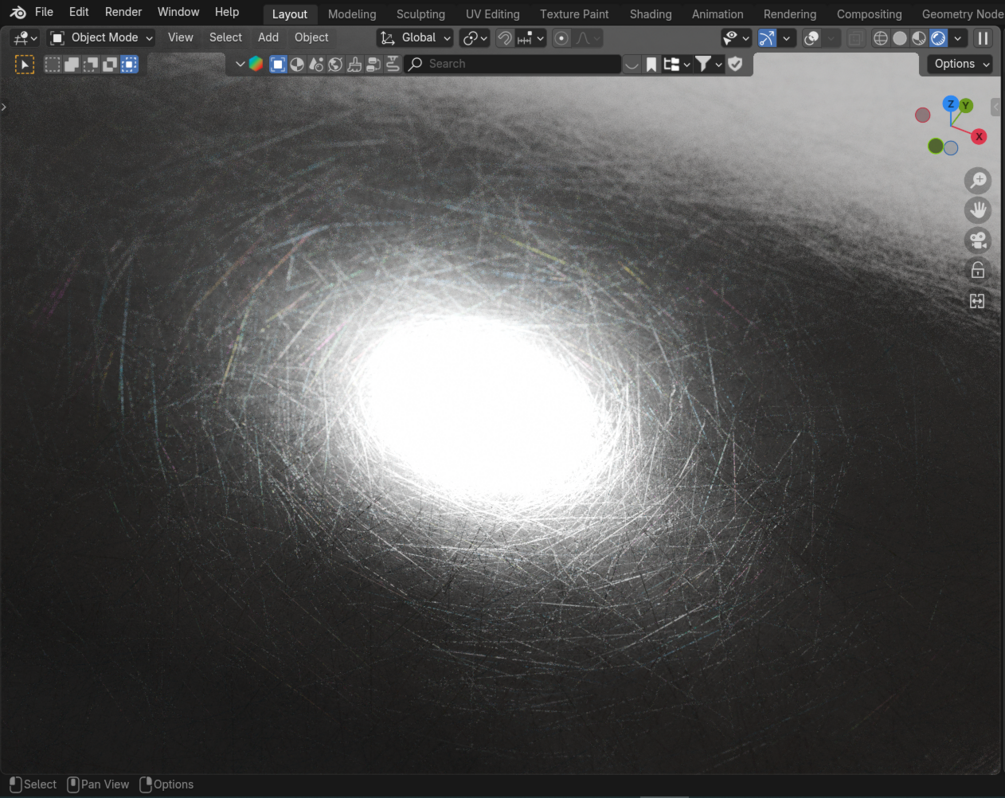Click the zoom magnifier viewport button

[x=977, y=181]
